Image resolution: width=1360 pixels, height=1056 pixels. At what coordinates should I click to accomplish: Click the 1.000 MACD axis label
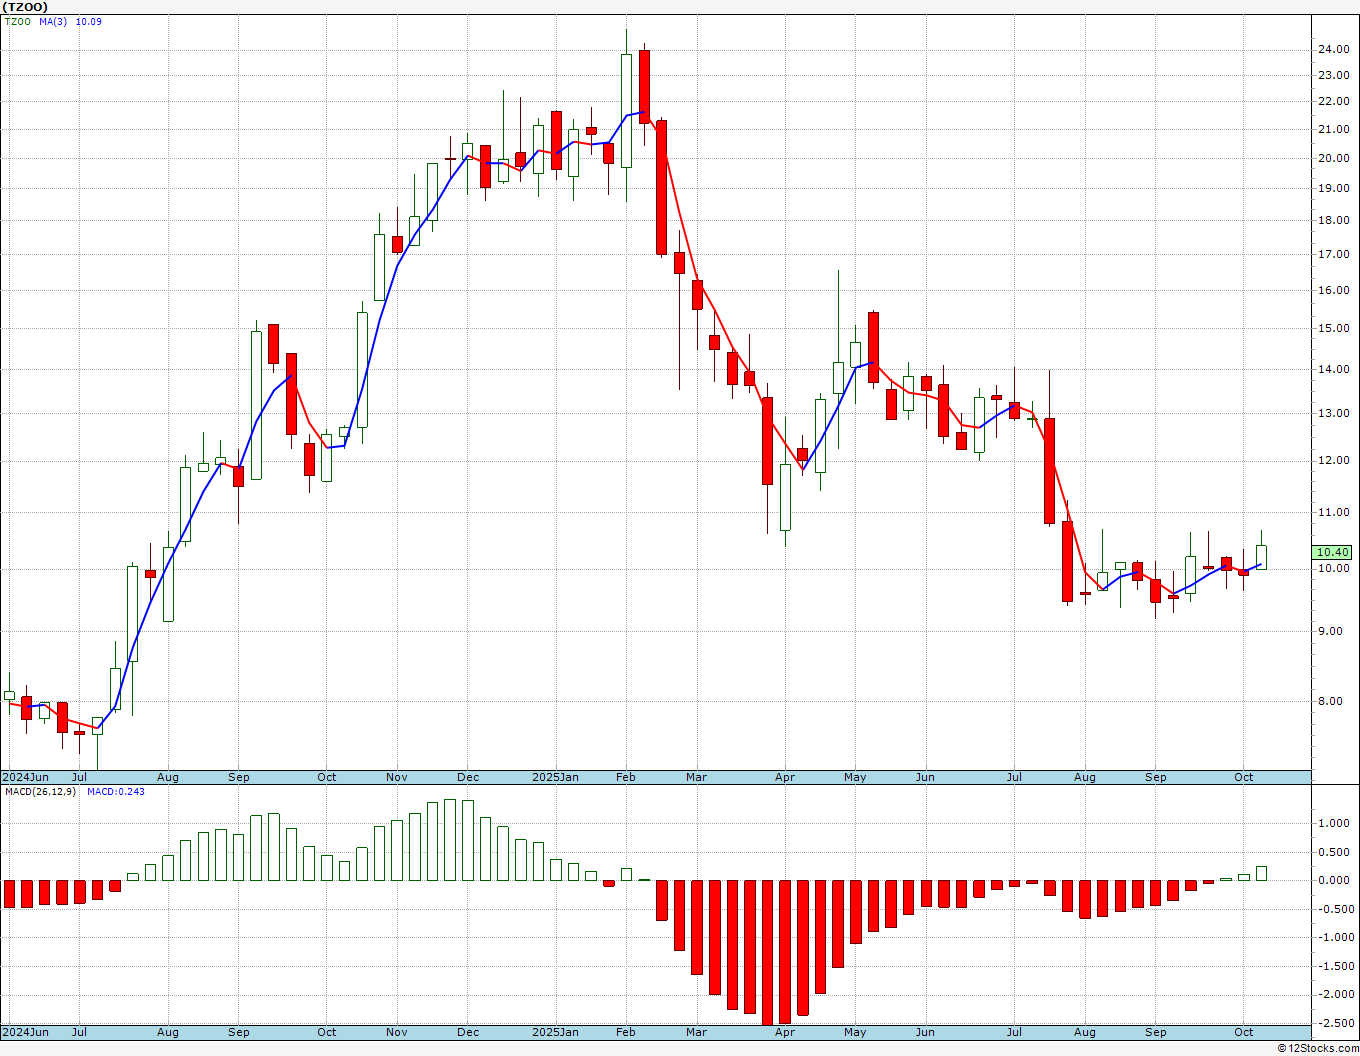[x=1333, y=824]
